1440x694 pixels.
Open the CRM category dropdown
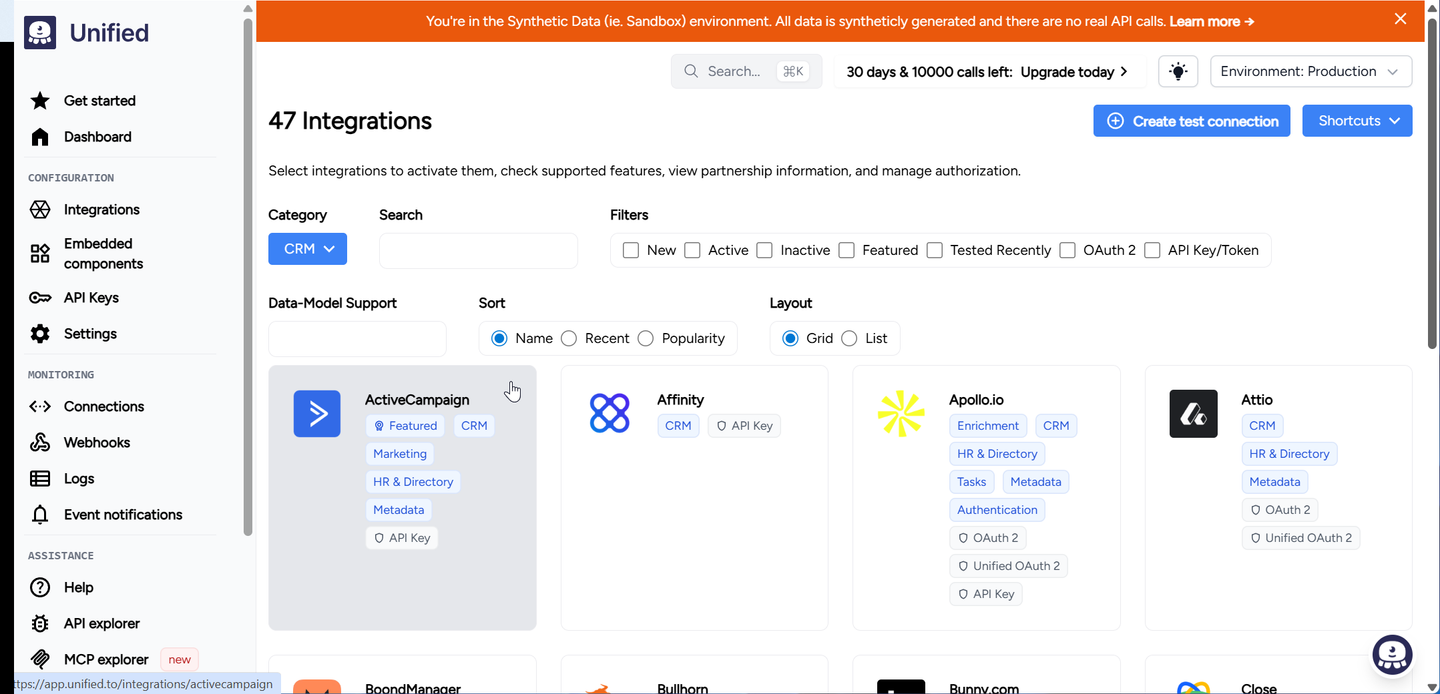[x=307, y=249]
